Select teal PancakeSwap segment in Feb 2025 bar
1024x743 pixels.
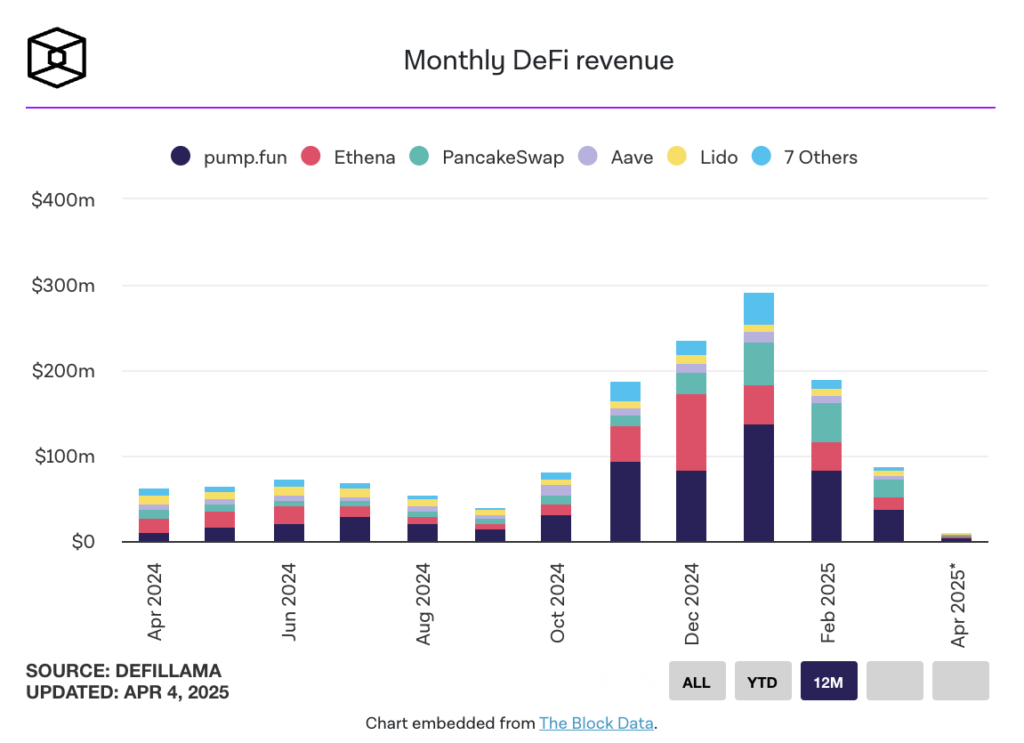coord(826,423)
